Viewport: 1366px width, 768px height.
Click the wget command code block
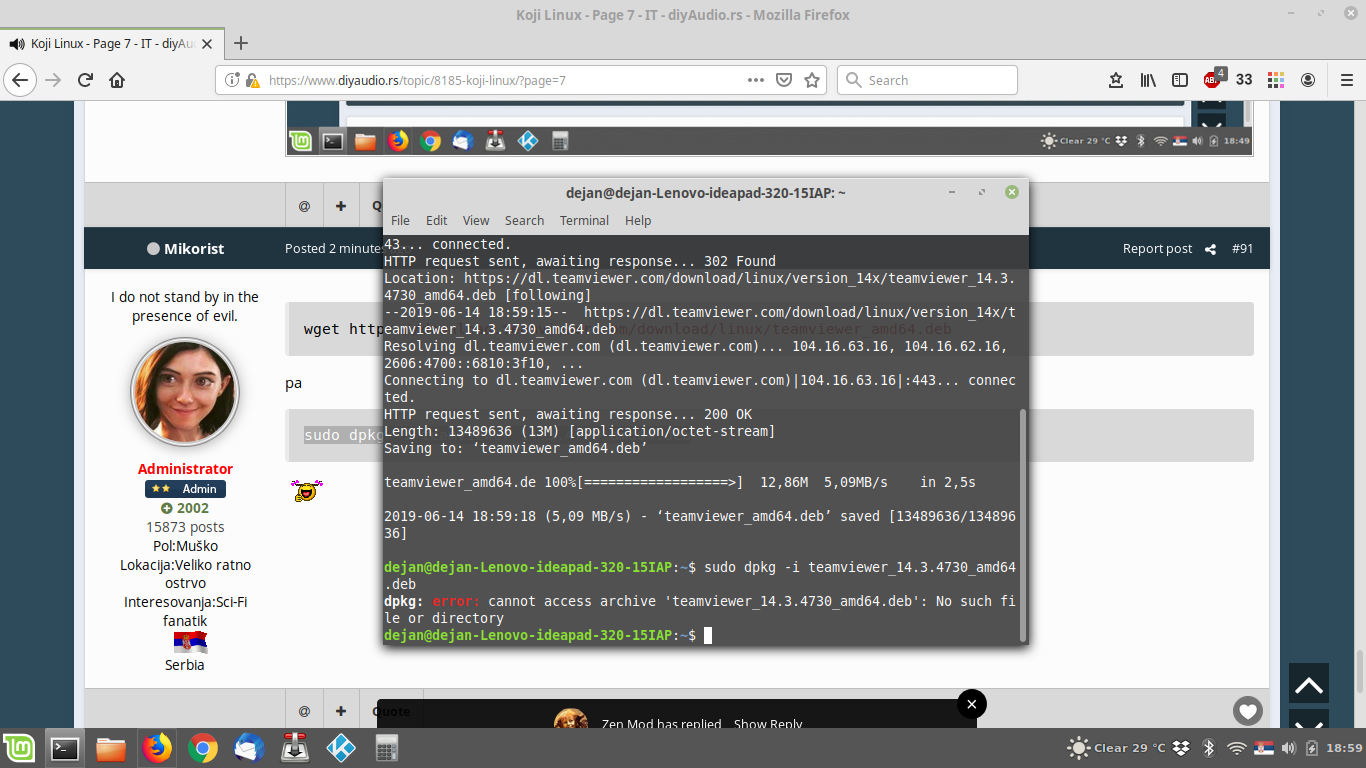(x=769, y=329)
